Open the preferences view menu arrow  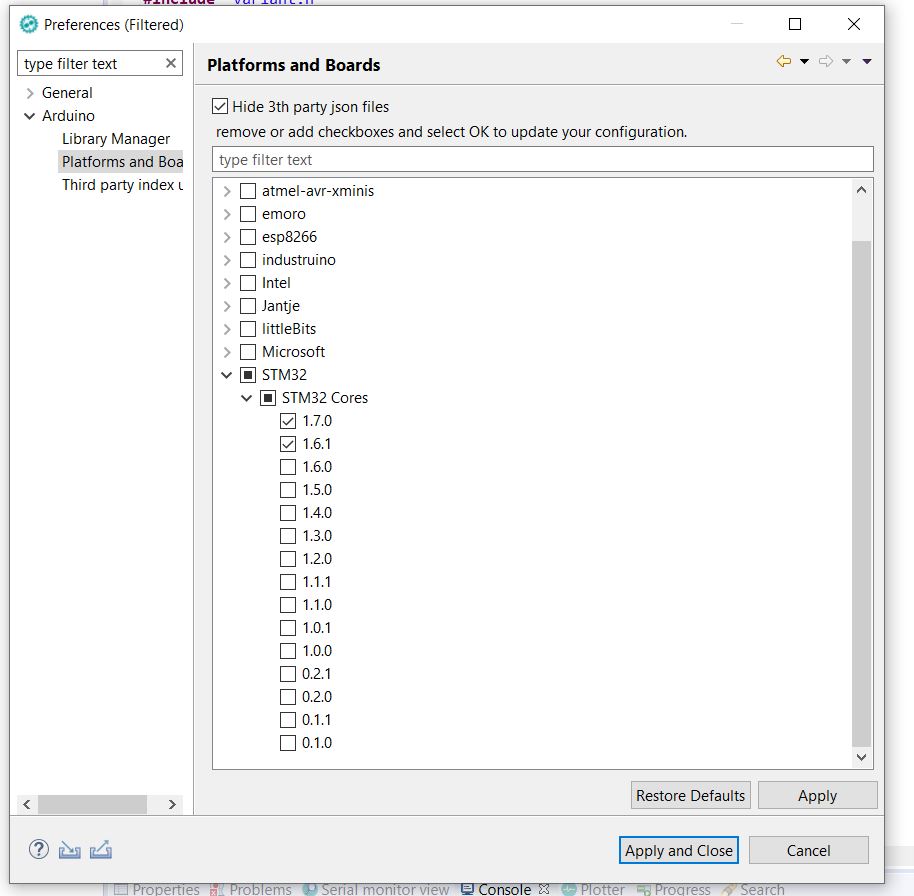click(x=867, y=61)
